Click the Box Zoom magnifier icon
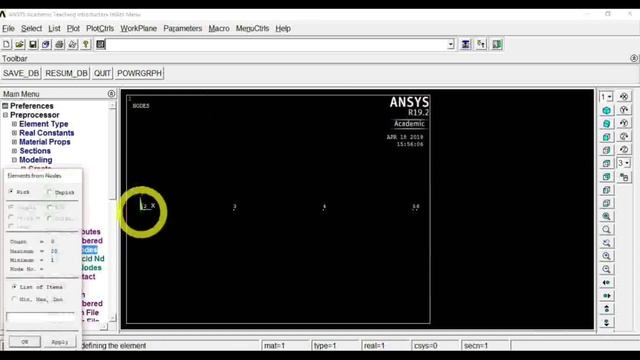This screenshot has width=640, height=360. click(607, 230)
